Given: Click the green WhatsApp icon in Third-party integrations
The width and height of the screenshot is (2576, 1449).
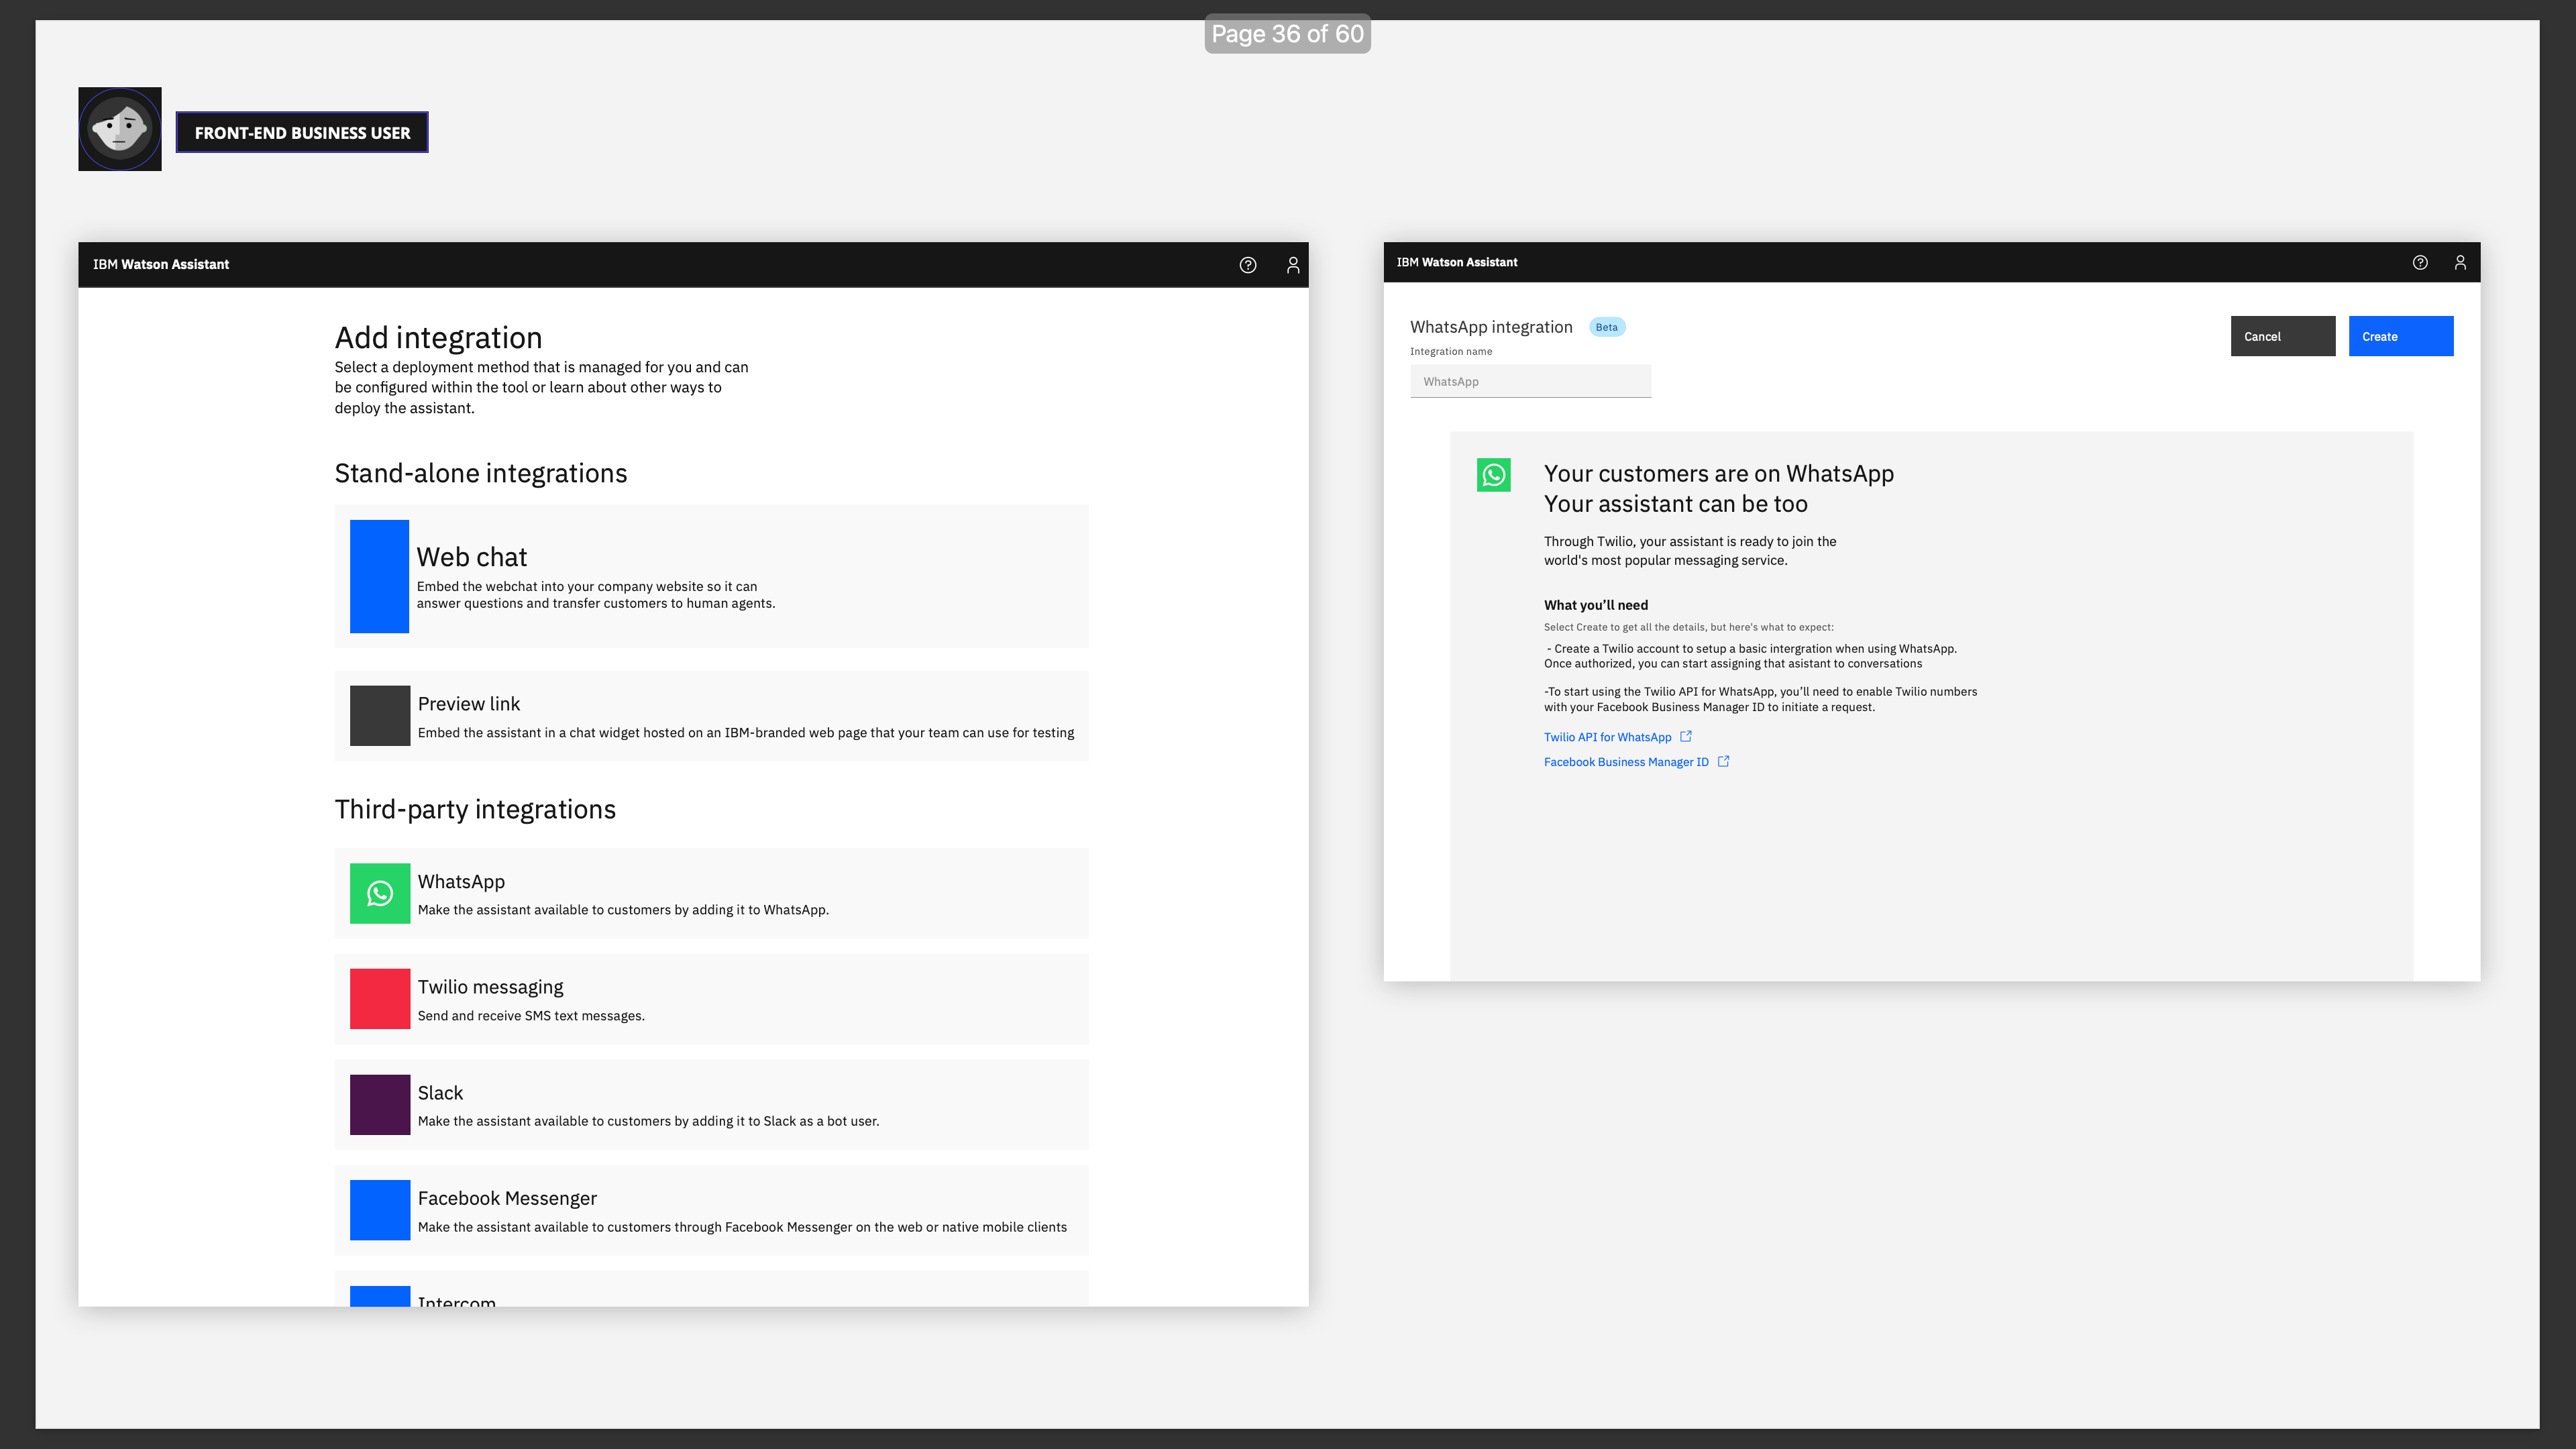Looking at the screenshot, I should 380,893.
